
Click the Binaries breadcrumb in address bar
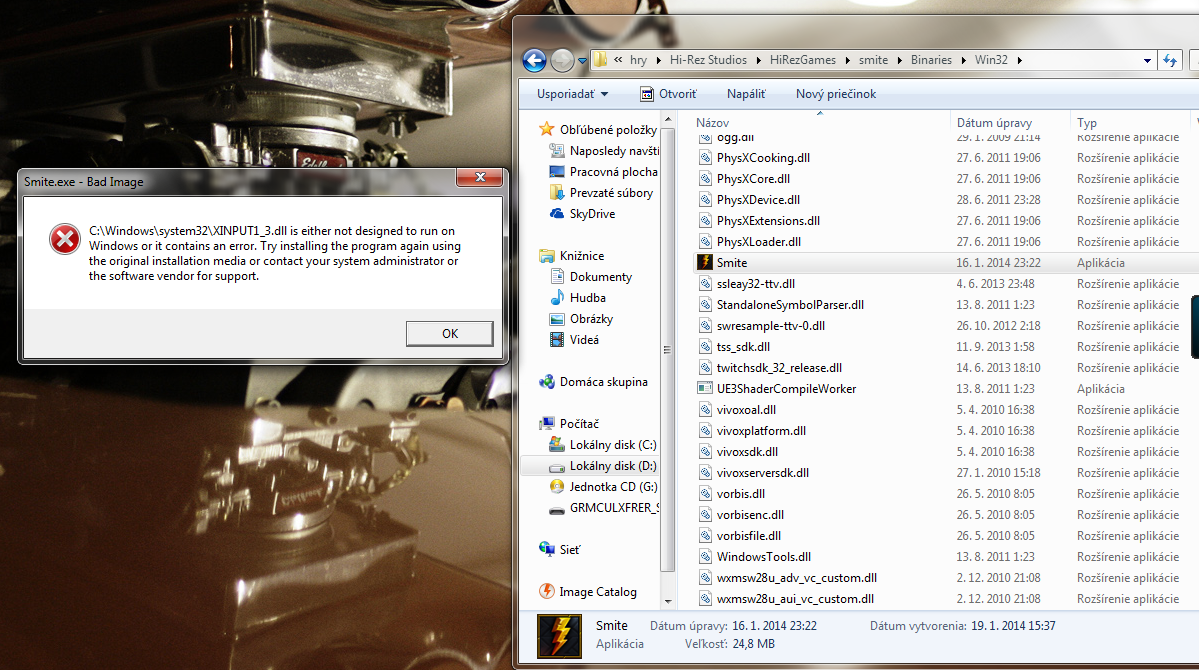(x=931, y=60)
